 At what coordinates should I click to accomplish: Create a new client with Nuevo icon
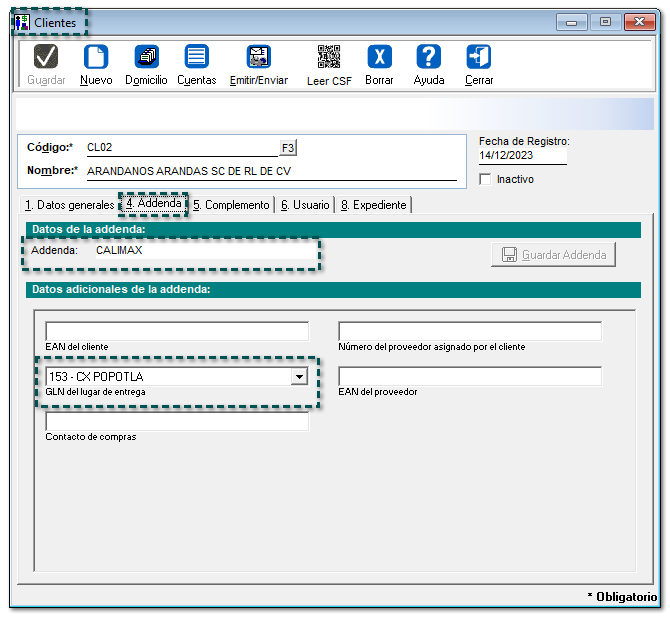tap(95, 59)
